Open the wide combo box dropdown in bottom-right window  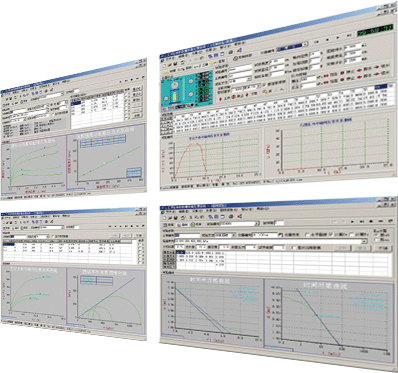(x=364, y=241)
